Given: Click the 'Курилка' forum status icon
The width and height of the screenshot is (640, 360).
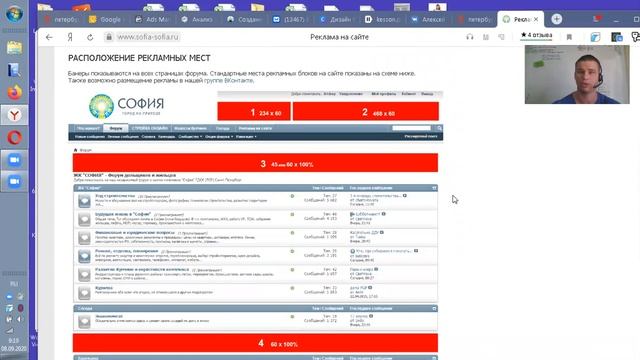Looking at the screenshot, I should click(x=84, y=293).
